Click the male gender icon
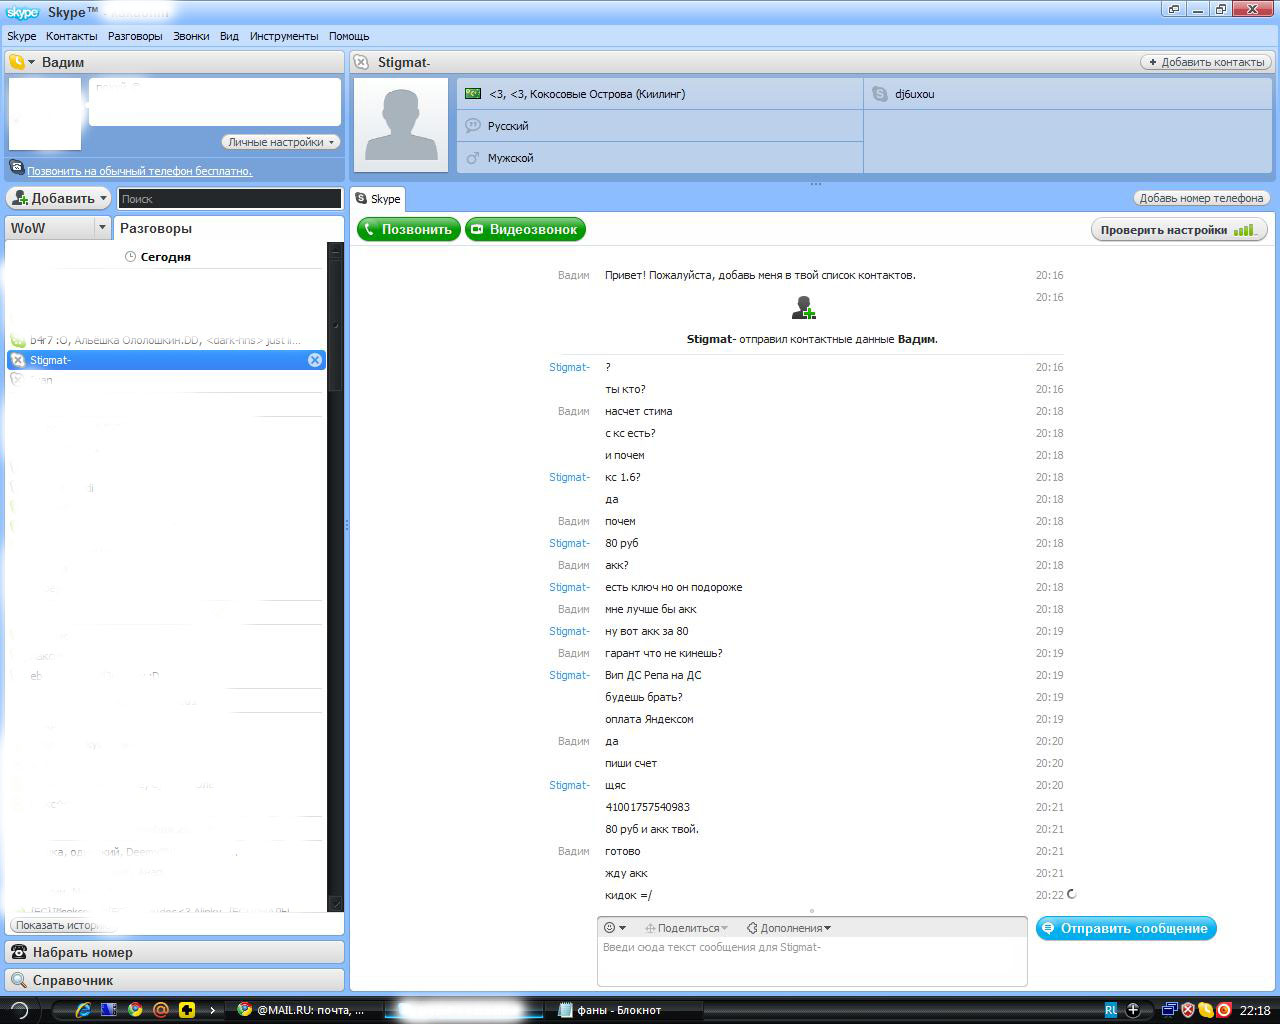1280x1024 pixels. tap(473, 158)
